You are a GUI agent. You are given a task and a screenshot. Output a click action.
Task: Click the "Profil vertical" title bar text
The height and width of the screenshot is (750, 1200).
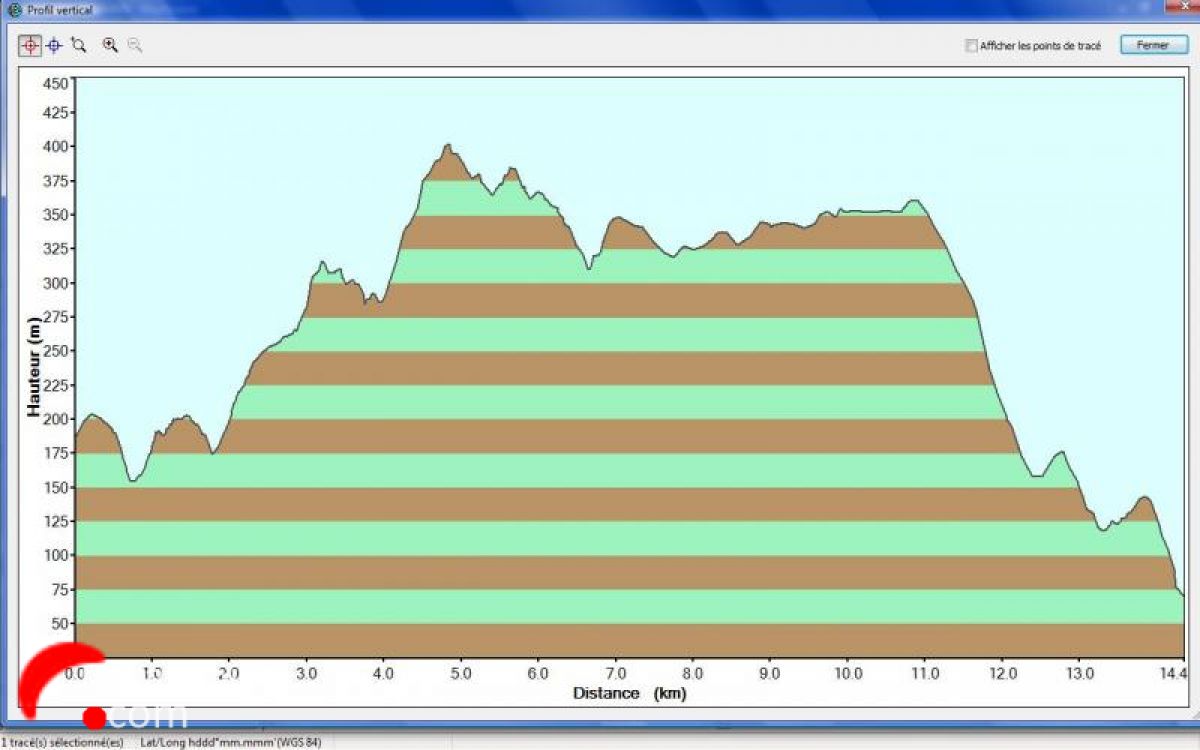click(x=60, y=10)
